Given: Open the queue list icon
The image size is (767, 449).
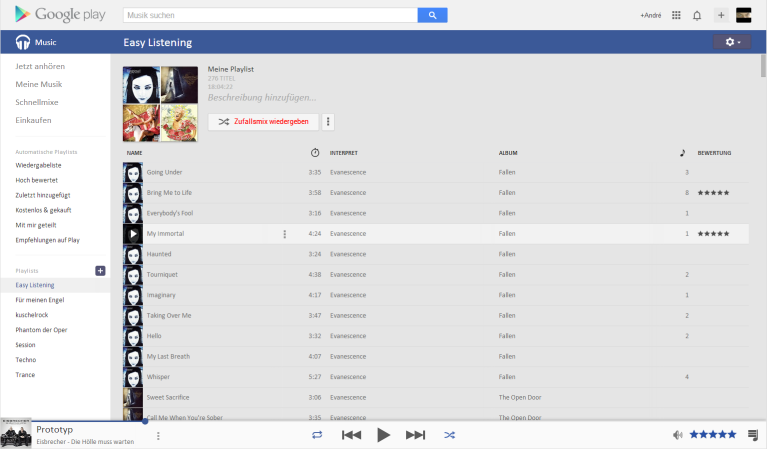Looking at the screenshot, I should pyautogui.click(x=753, y=434).
